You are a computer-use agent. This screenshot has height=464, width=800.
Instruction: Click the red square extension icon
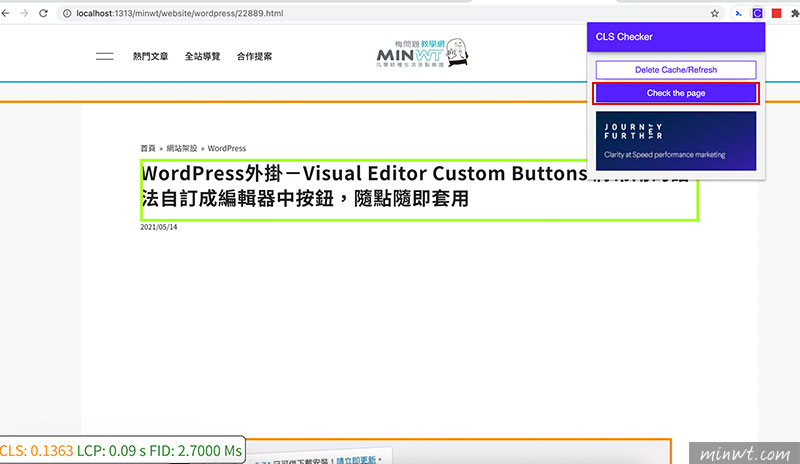tap(777, 13)
